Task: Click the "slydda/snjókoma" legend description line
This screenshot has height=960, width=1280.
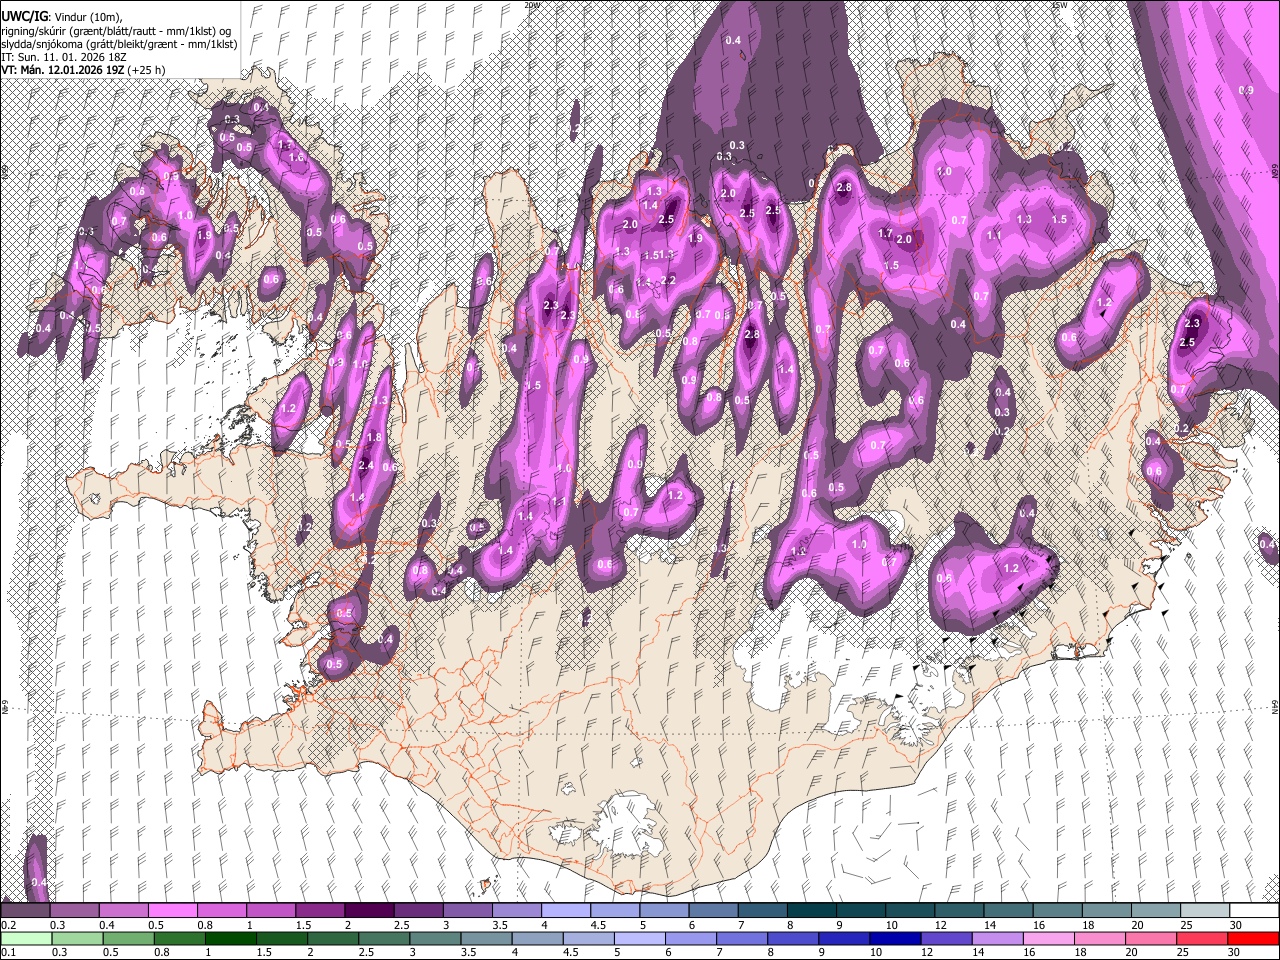Action: 119,44
